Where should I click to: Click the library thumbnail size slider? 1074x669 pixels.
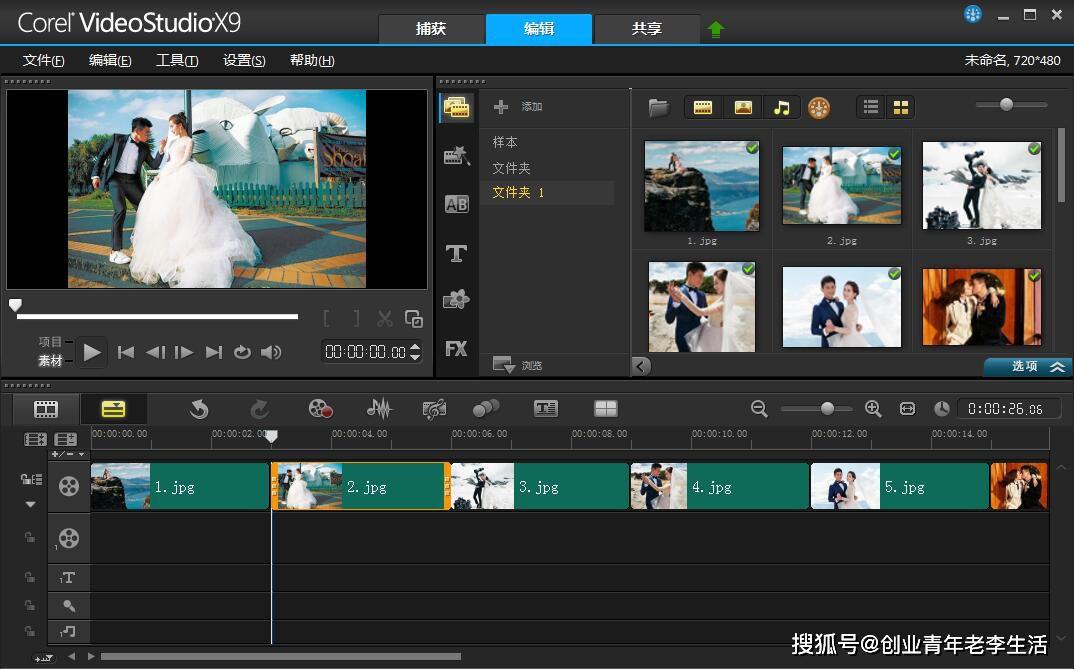point(1006,105)
